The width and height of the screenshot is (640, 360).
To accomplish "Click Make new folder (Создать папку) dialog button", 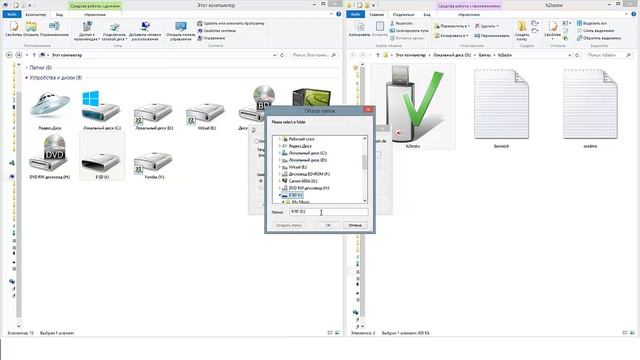I will [x=289, y=225].
